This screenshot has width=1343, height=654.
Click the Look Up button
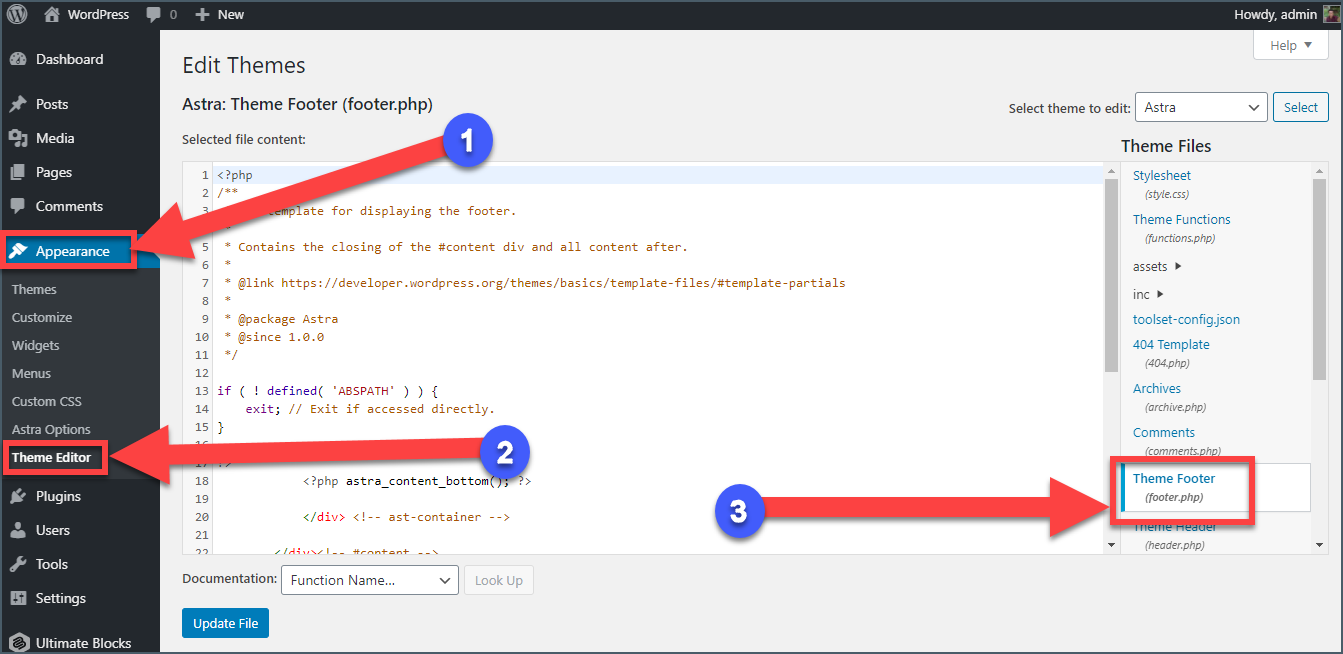[499, 580]
